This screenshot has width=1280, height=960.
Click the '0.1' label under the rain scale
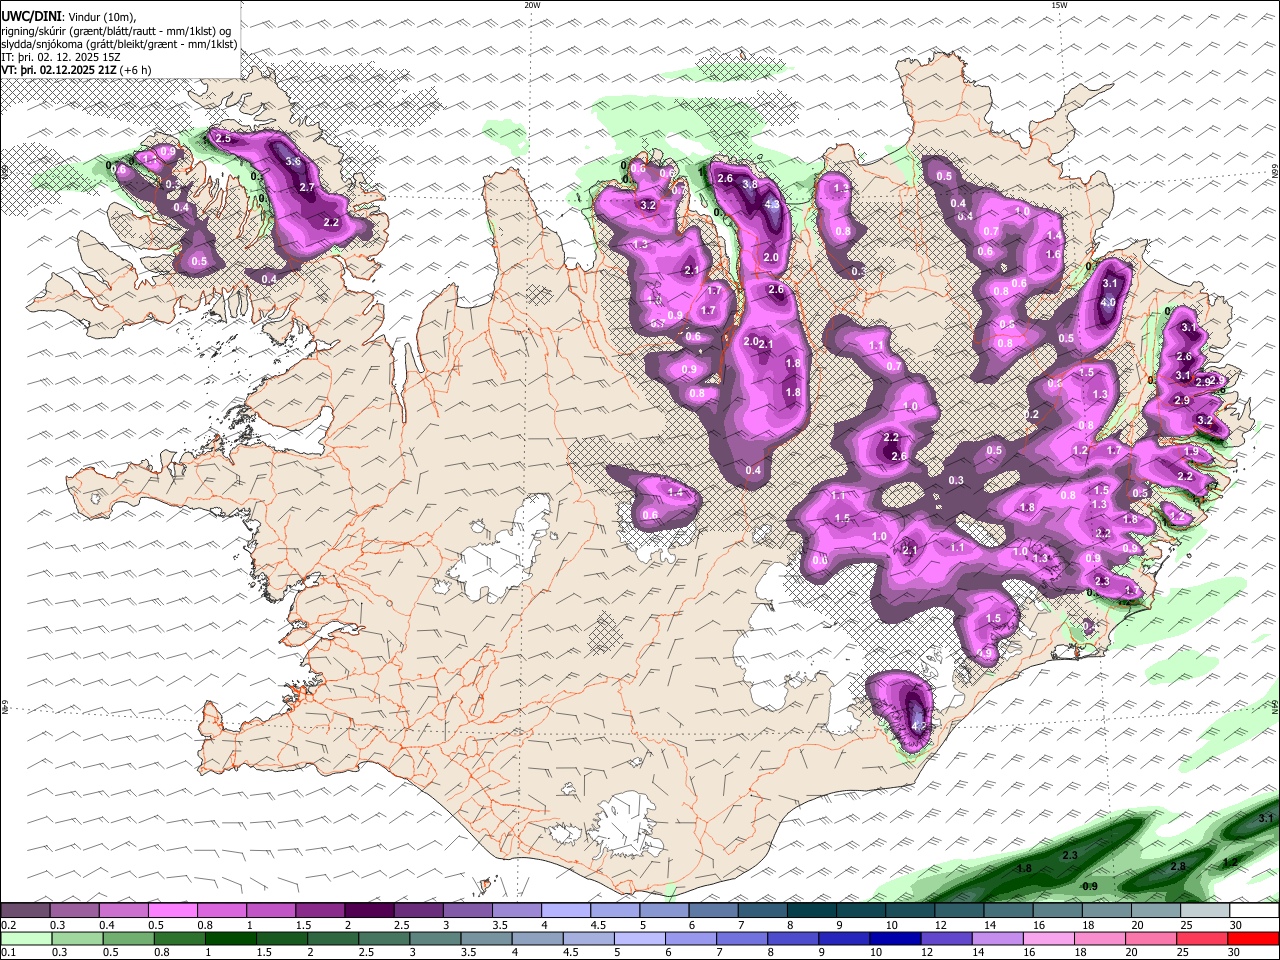9,952
